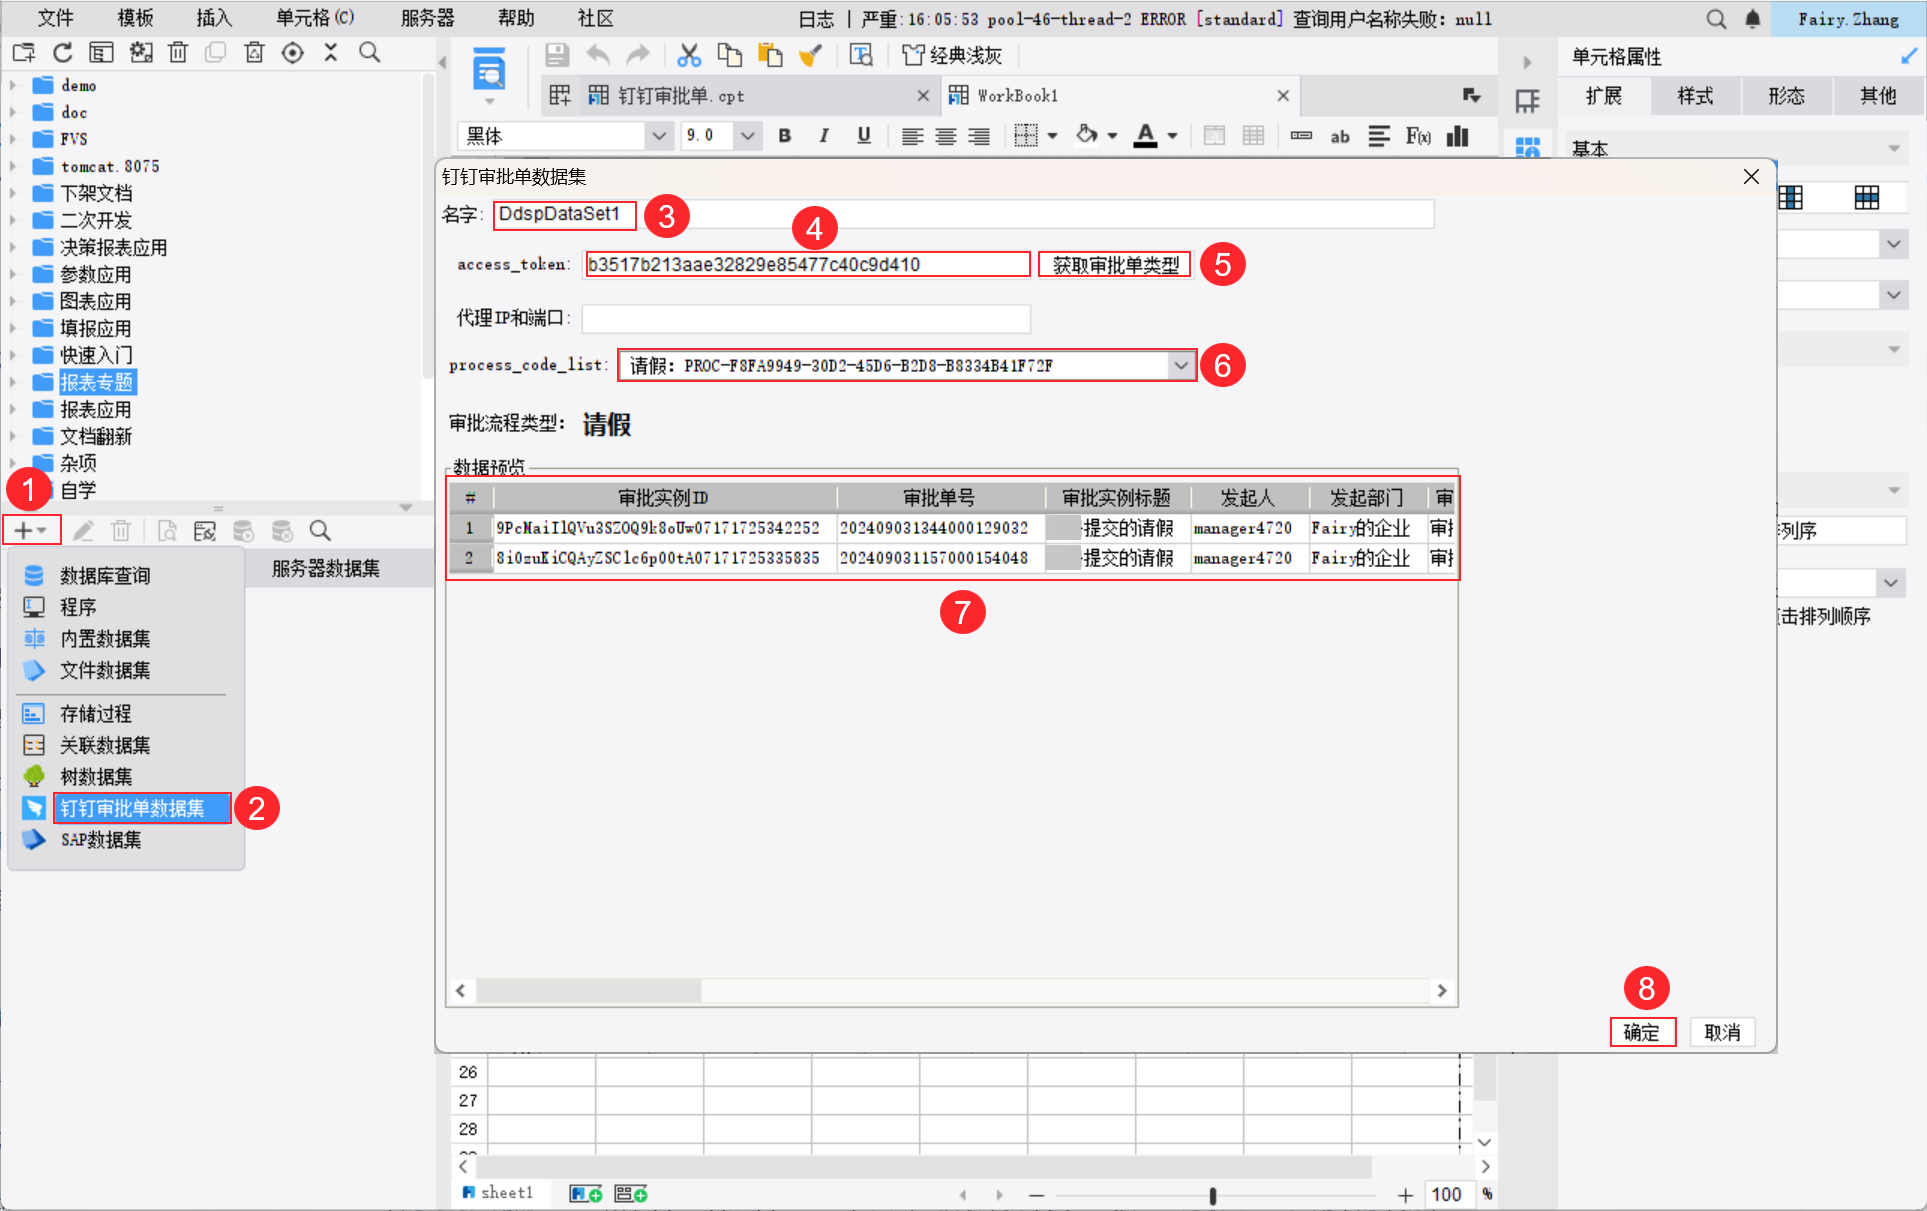Viewport: 1927px width, 1211px height.
Task: Click the save icon in toolbar
Action: (x=557, y=55)
